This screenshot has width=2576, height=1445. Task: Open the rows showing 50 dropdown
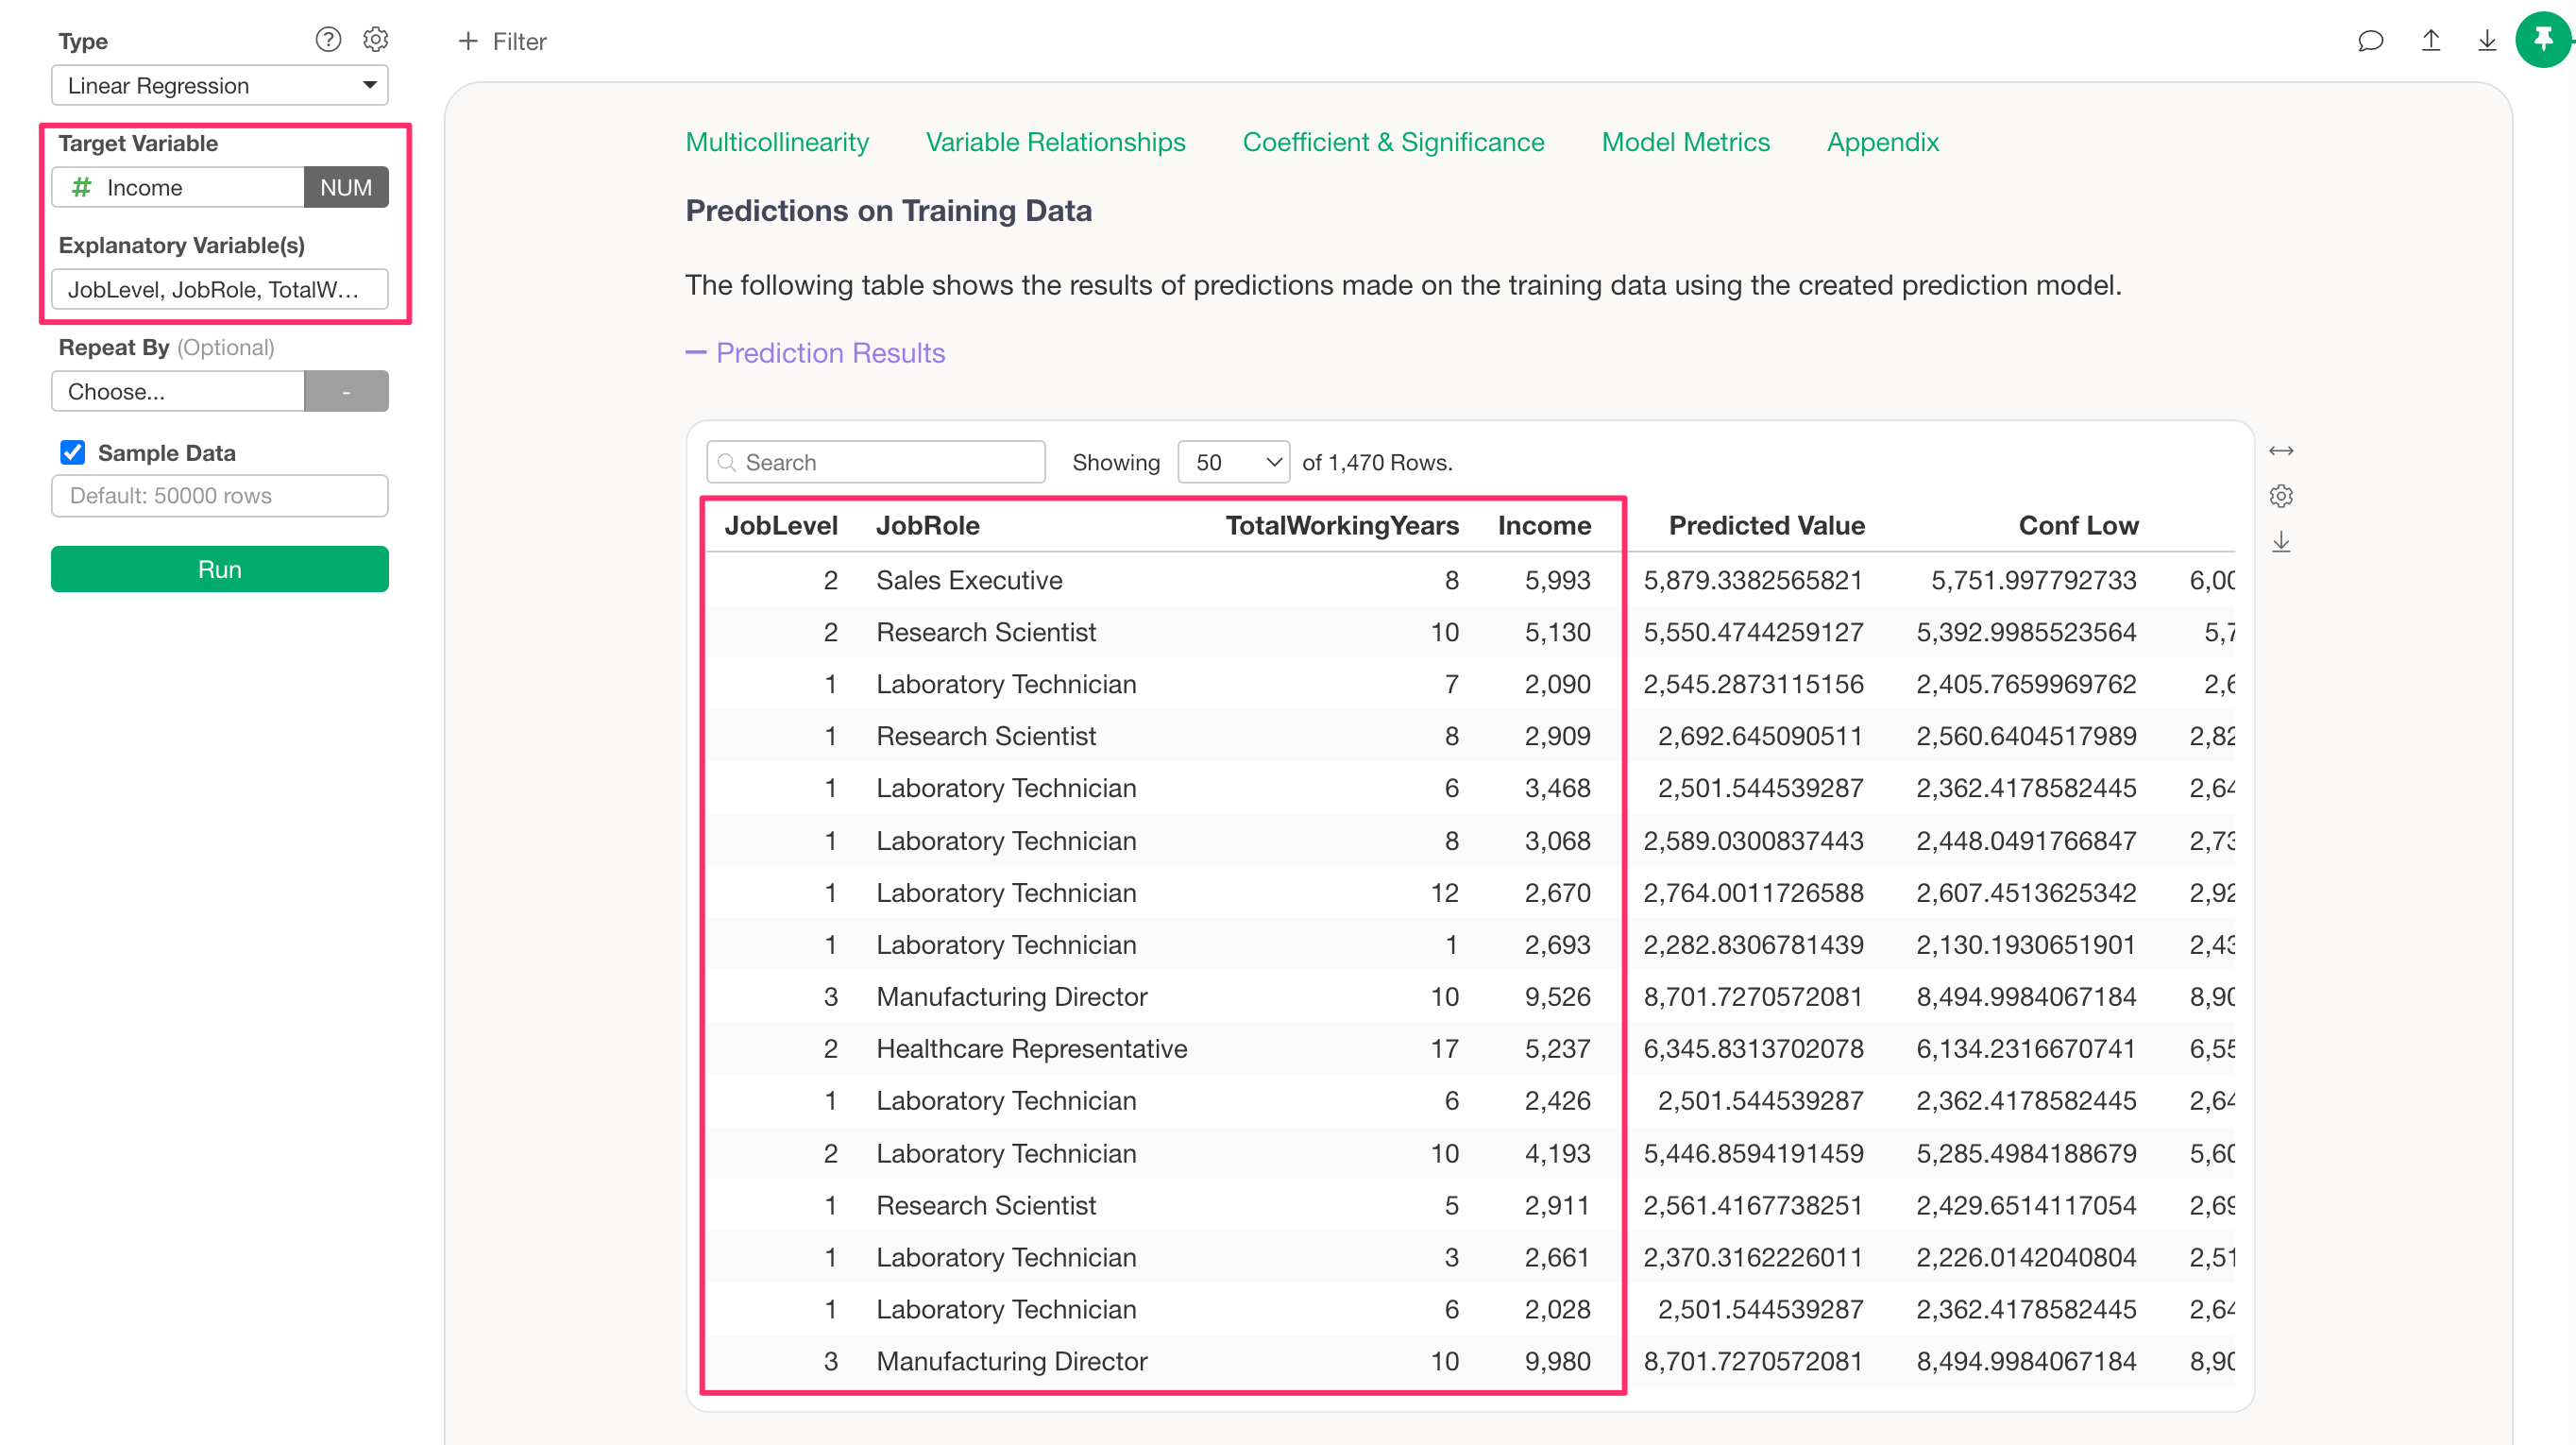(1233, 463)
